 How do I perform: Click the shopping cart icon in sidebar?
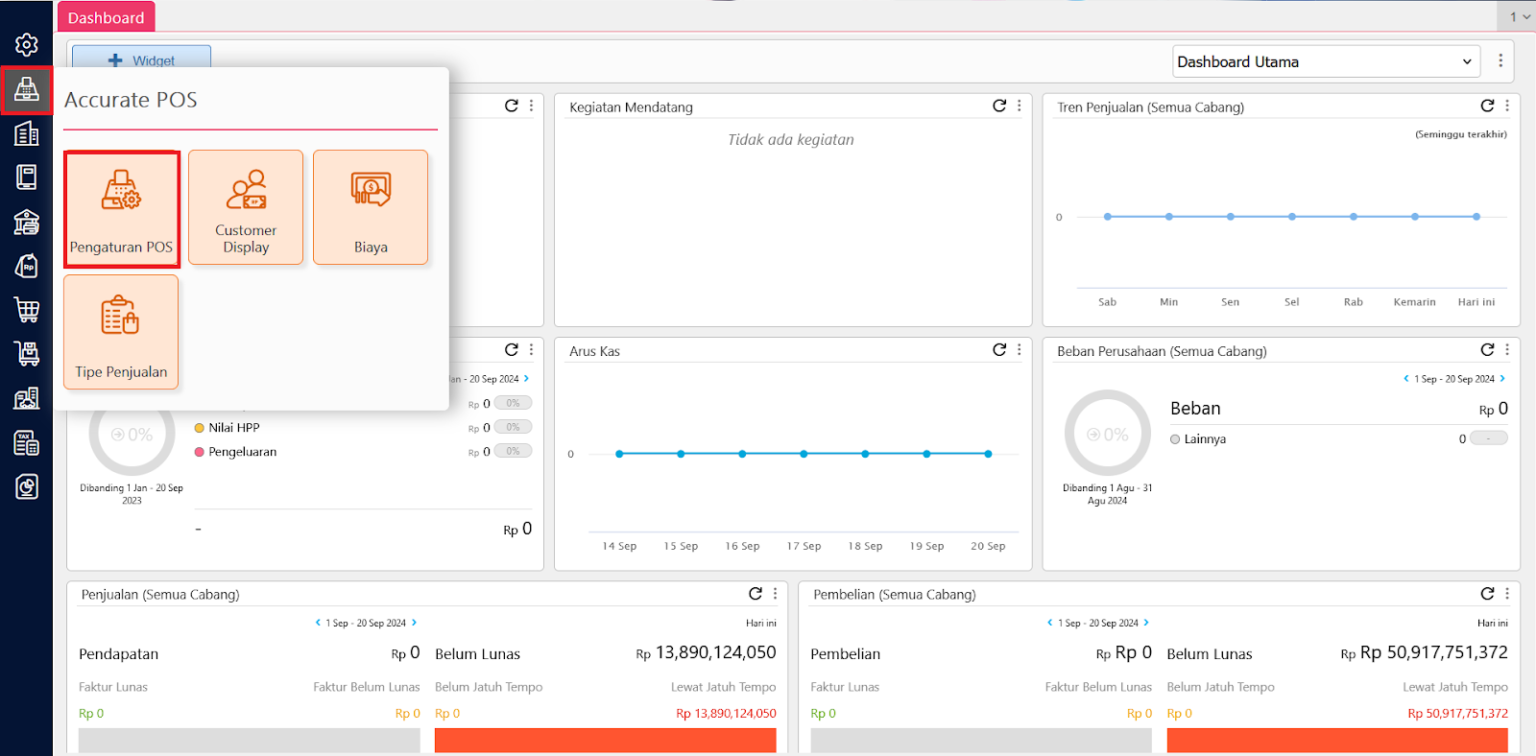[27, 309]
